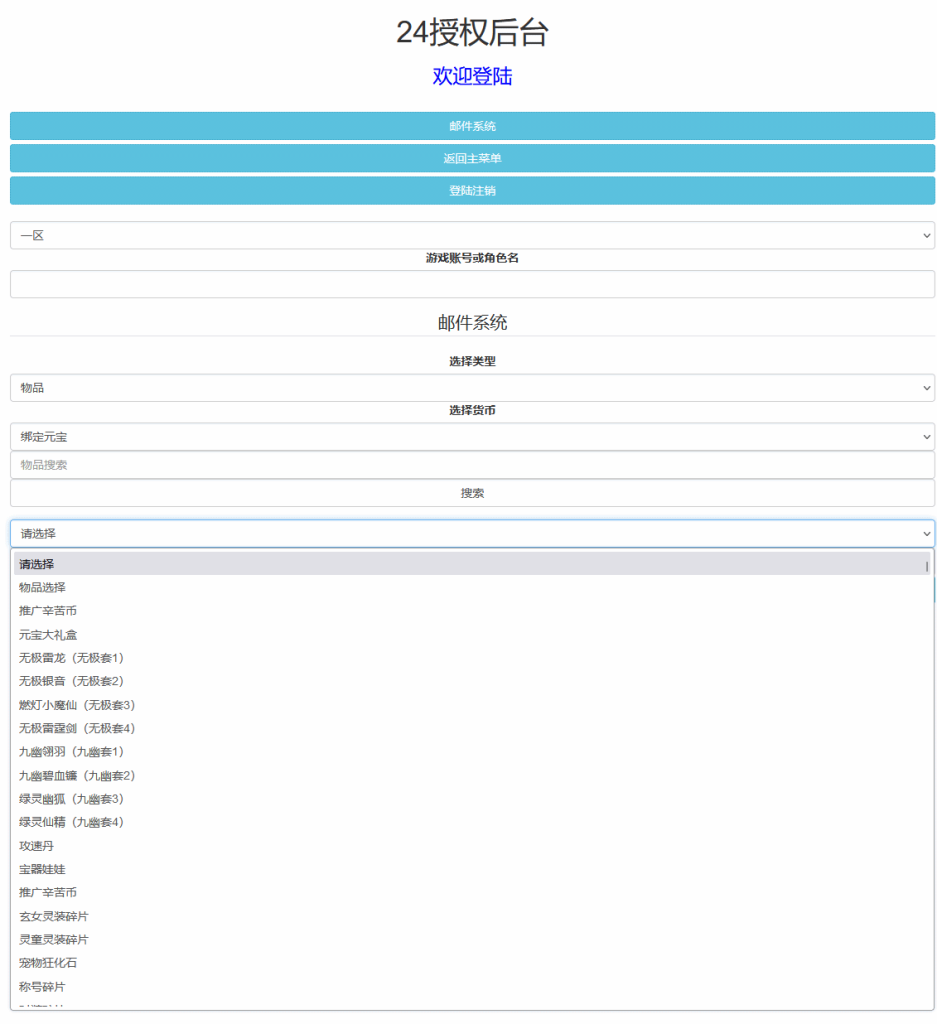The image size is (937, 1024).
Task: Focus the 游戏账号或角色名 input field
Action: coord(472,284)
